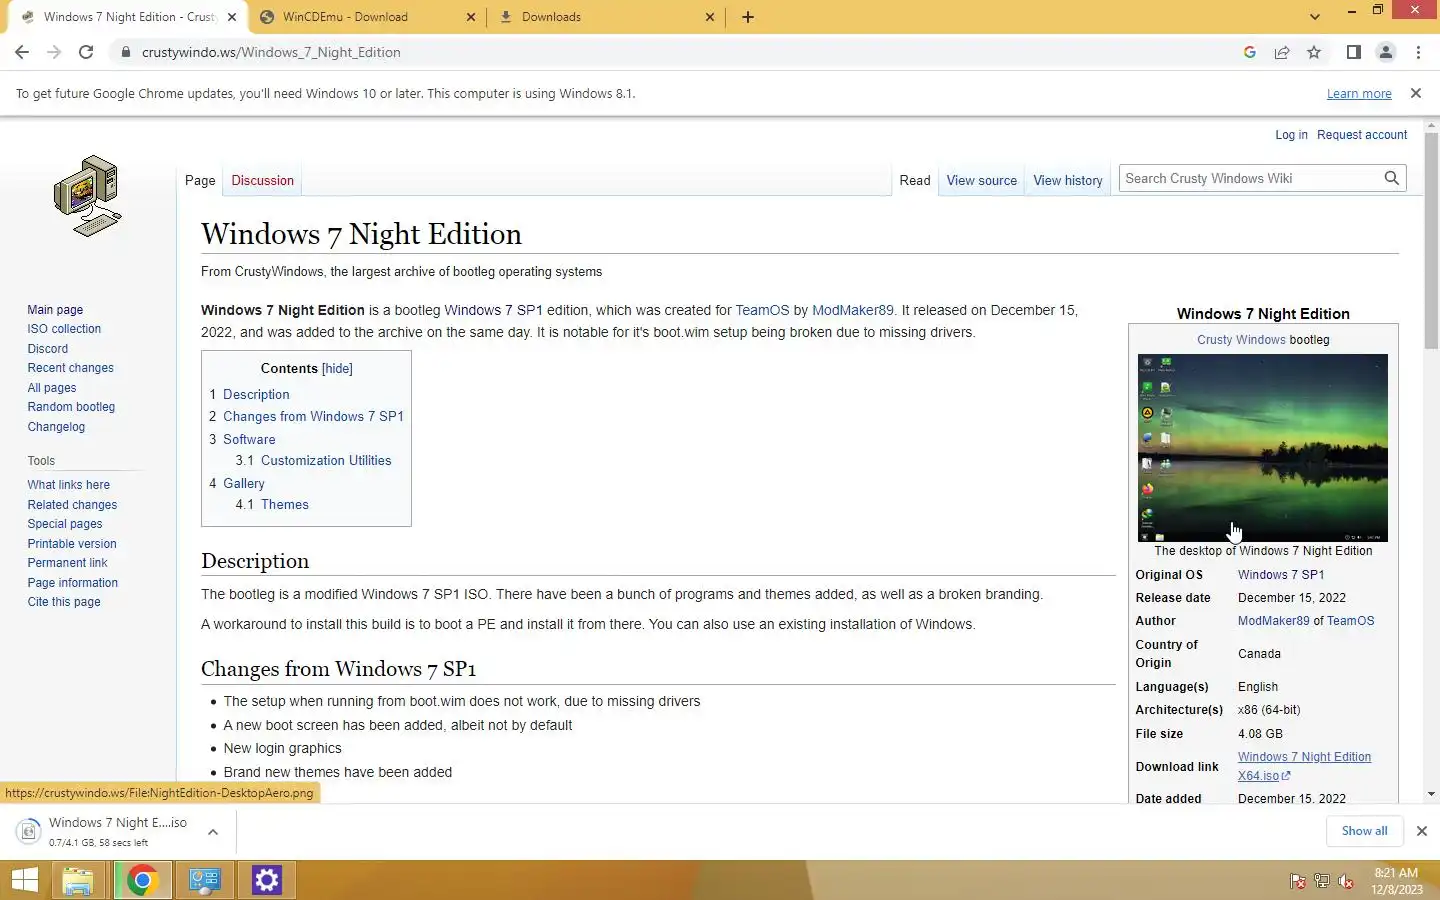Screen dimensions: 1440x900
Task: Open Page information link
Action: pyautogui.click(x=72, y=582)
